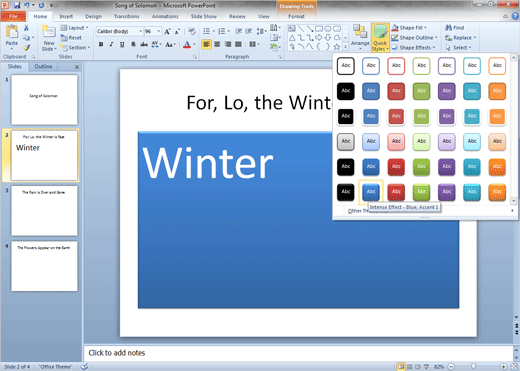Switch to the Insert ribbon tab
The image size is (520, 371).
(66, 16)
